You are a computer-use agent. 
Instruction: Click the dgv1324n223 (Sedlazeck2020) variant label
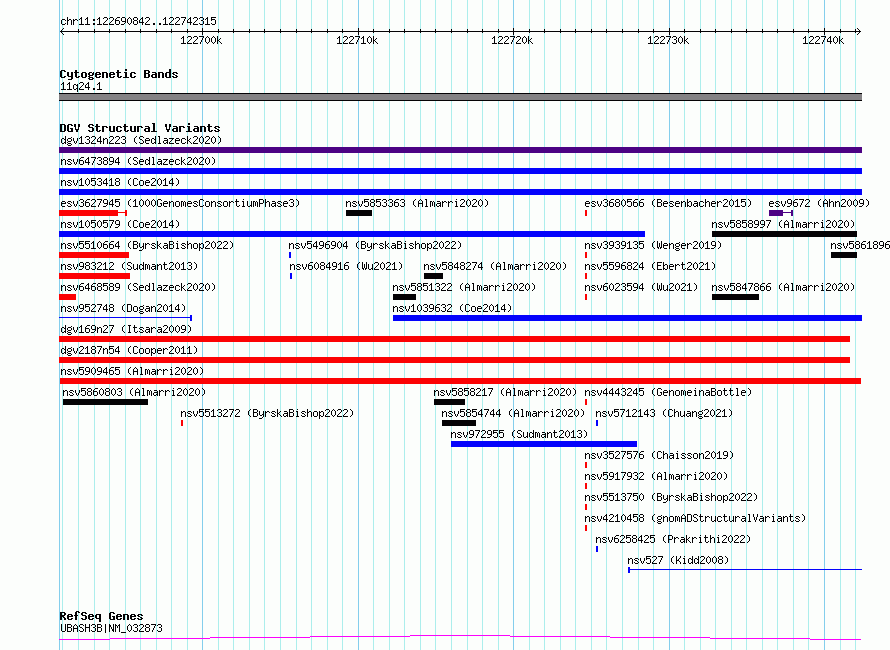click(141, 140)
